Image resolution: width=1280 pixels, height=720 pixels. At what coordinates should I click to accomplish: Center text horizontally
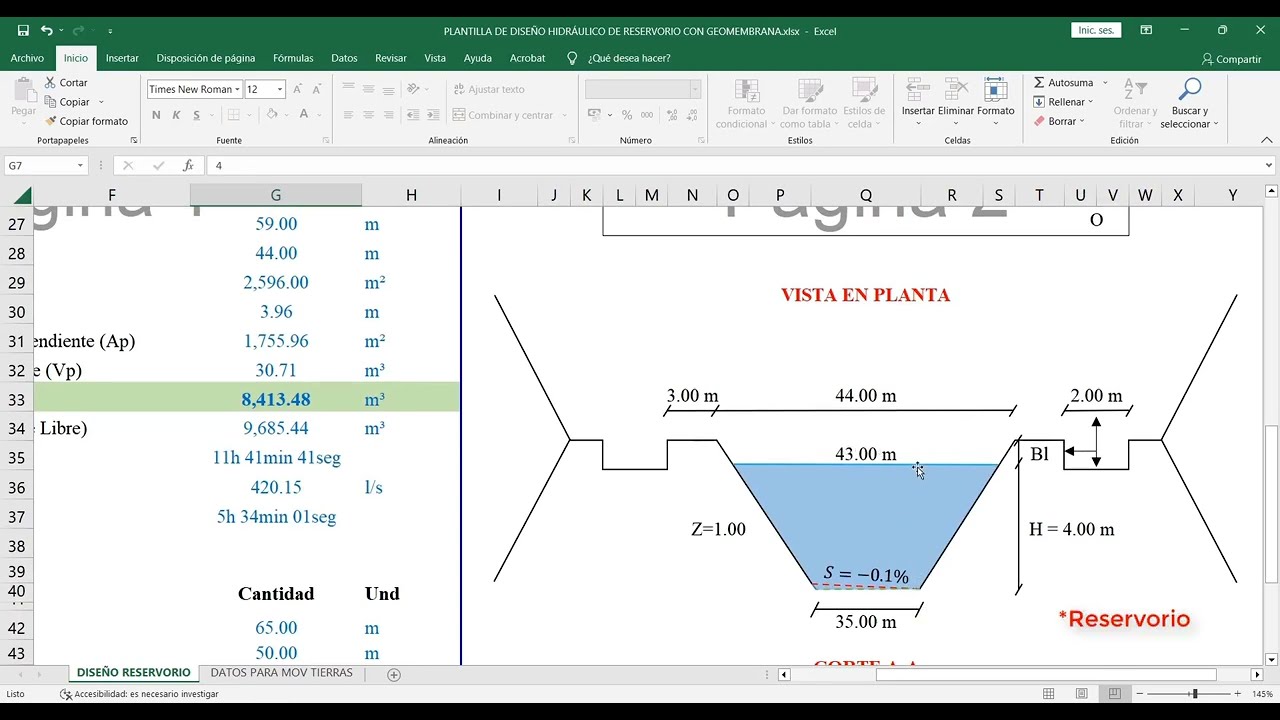click(368, 115)
